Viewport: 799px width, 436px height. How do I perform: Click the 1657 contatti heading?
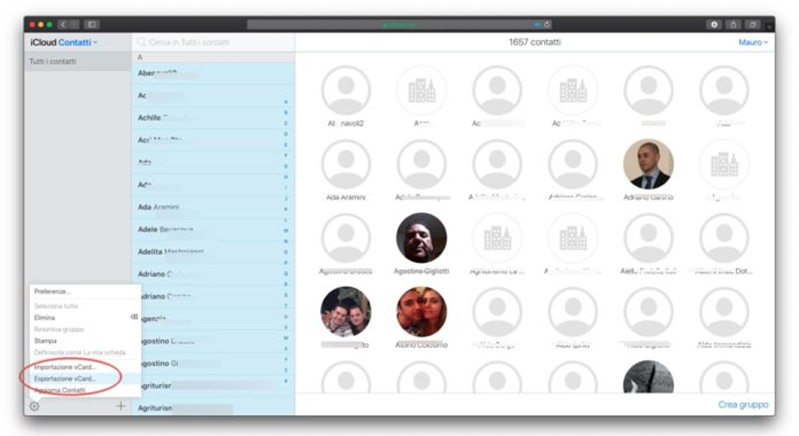point(535,42)
